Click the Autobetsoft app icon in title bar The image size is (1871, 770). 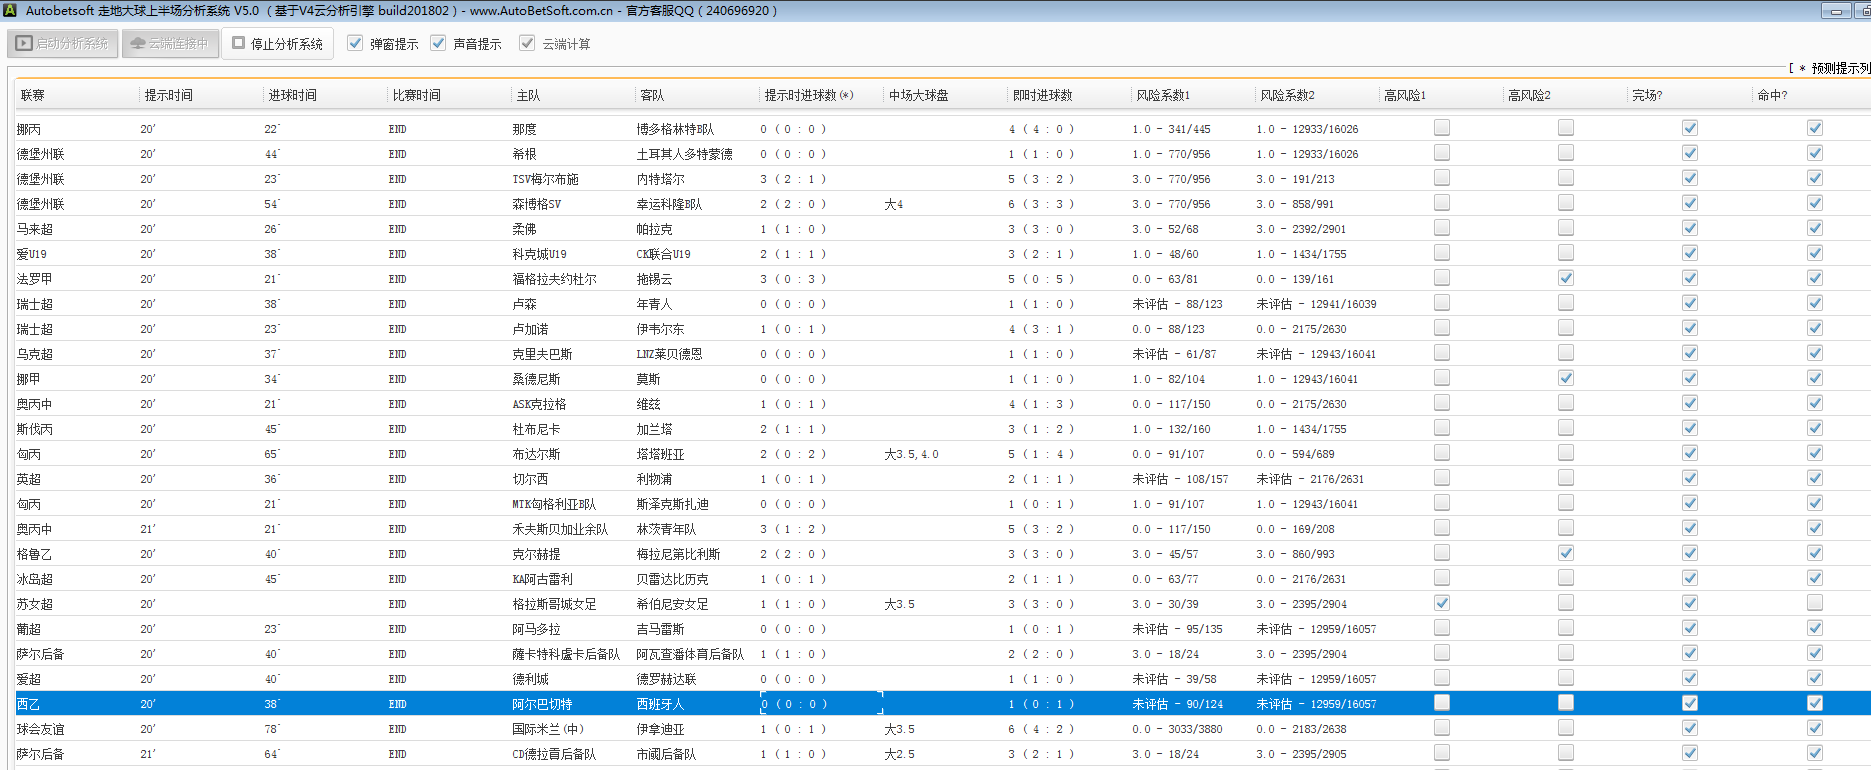click(x=10, y=11)
